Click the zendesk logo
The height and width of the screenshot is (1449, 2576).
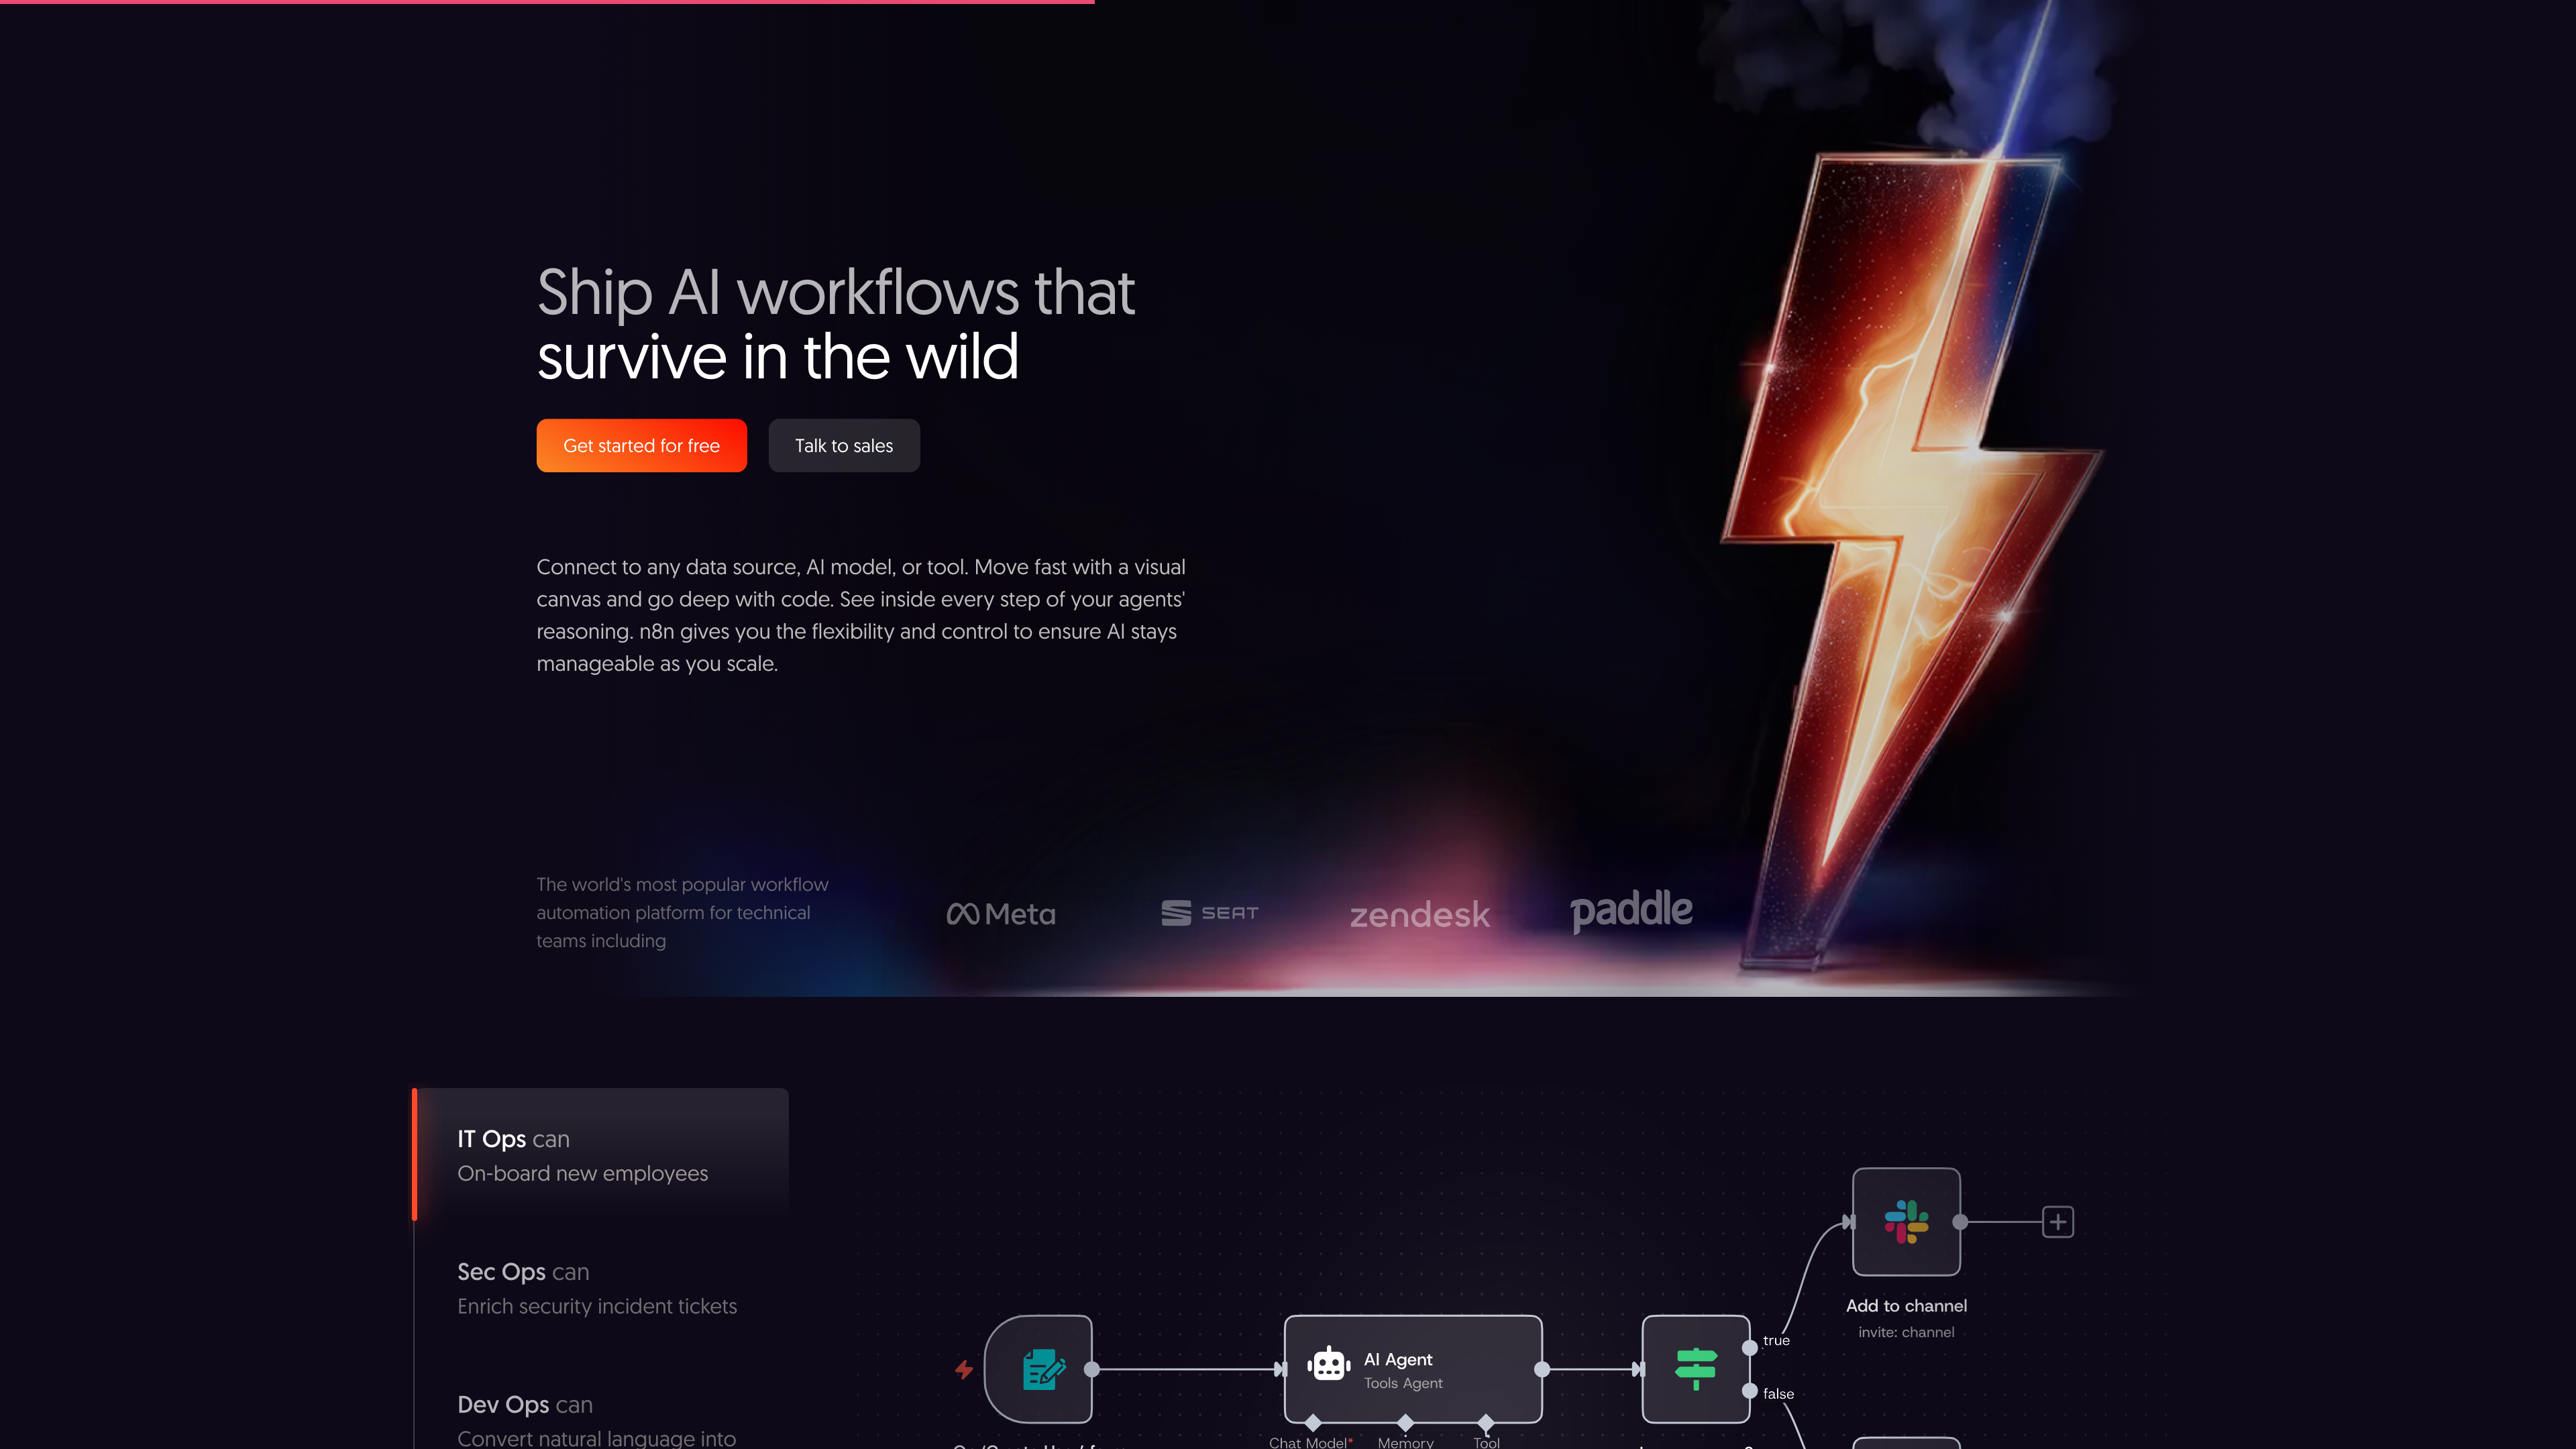(x=1420, y=914)
